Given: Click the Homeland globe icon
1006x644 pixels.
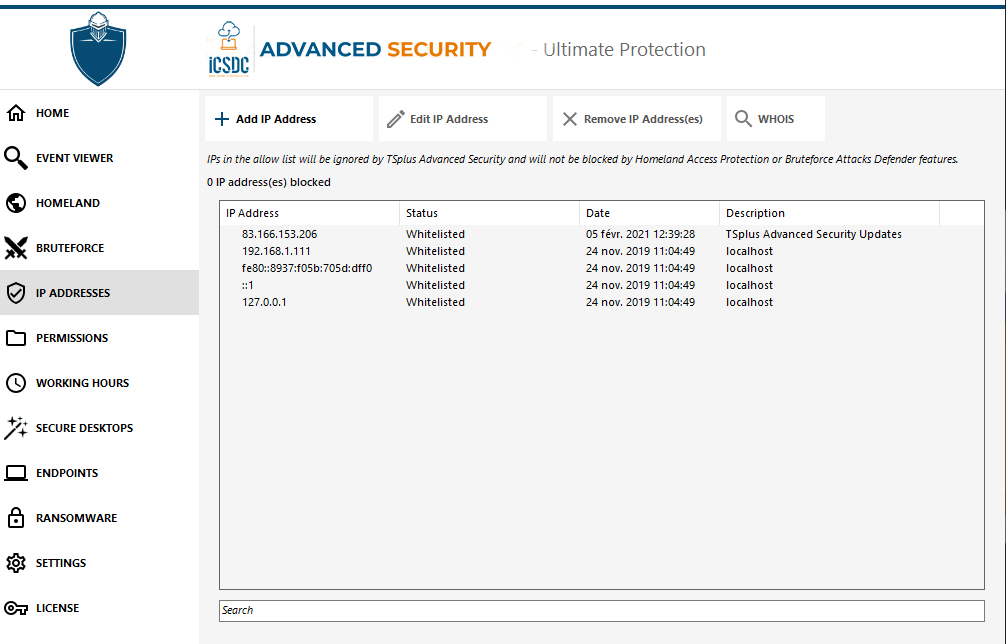Looking at the screenshot, I should click(x=16, y=203).
